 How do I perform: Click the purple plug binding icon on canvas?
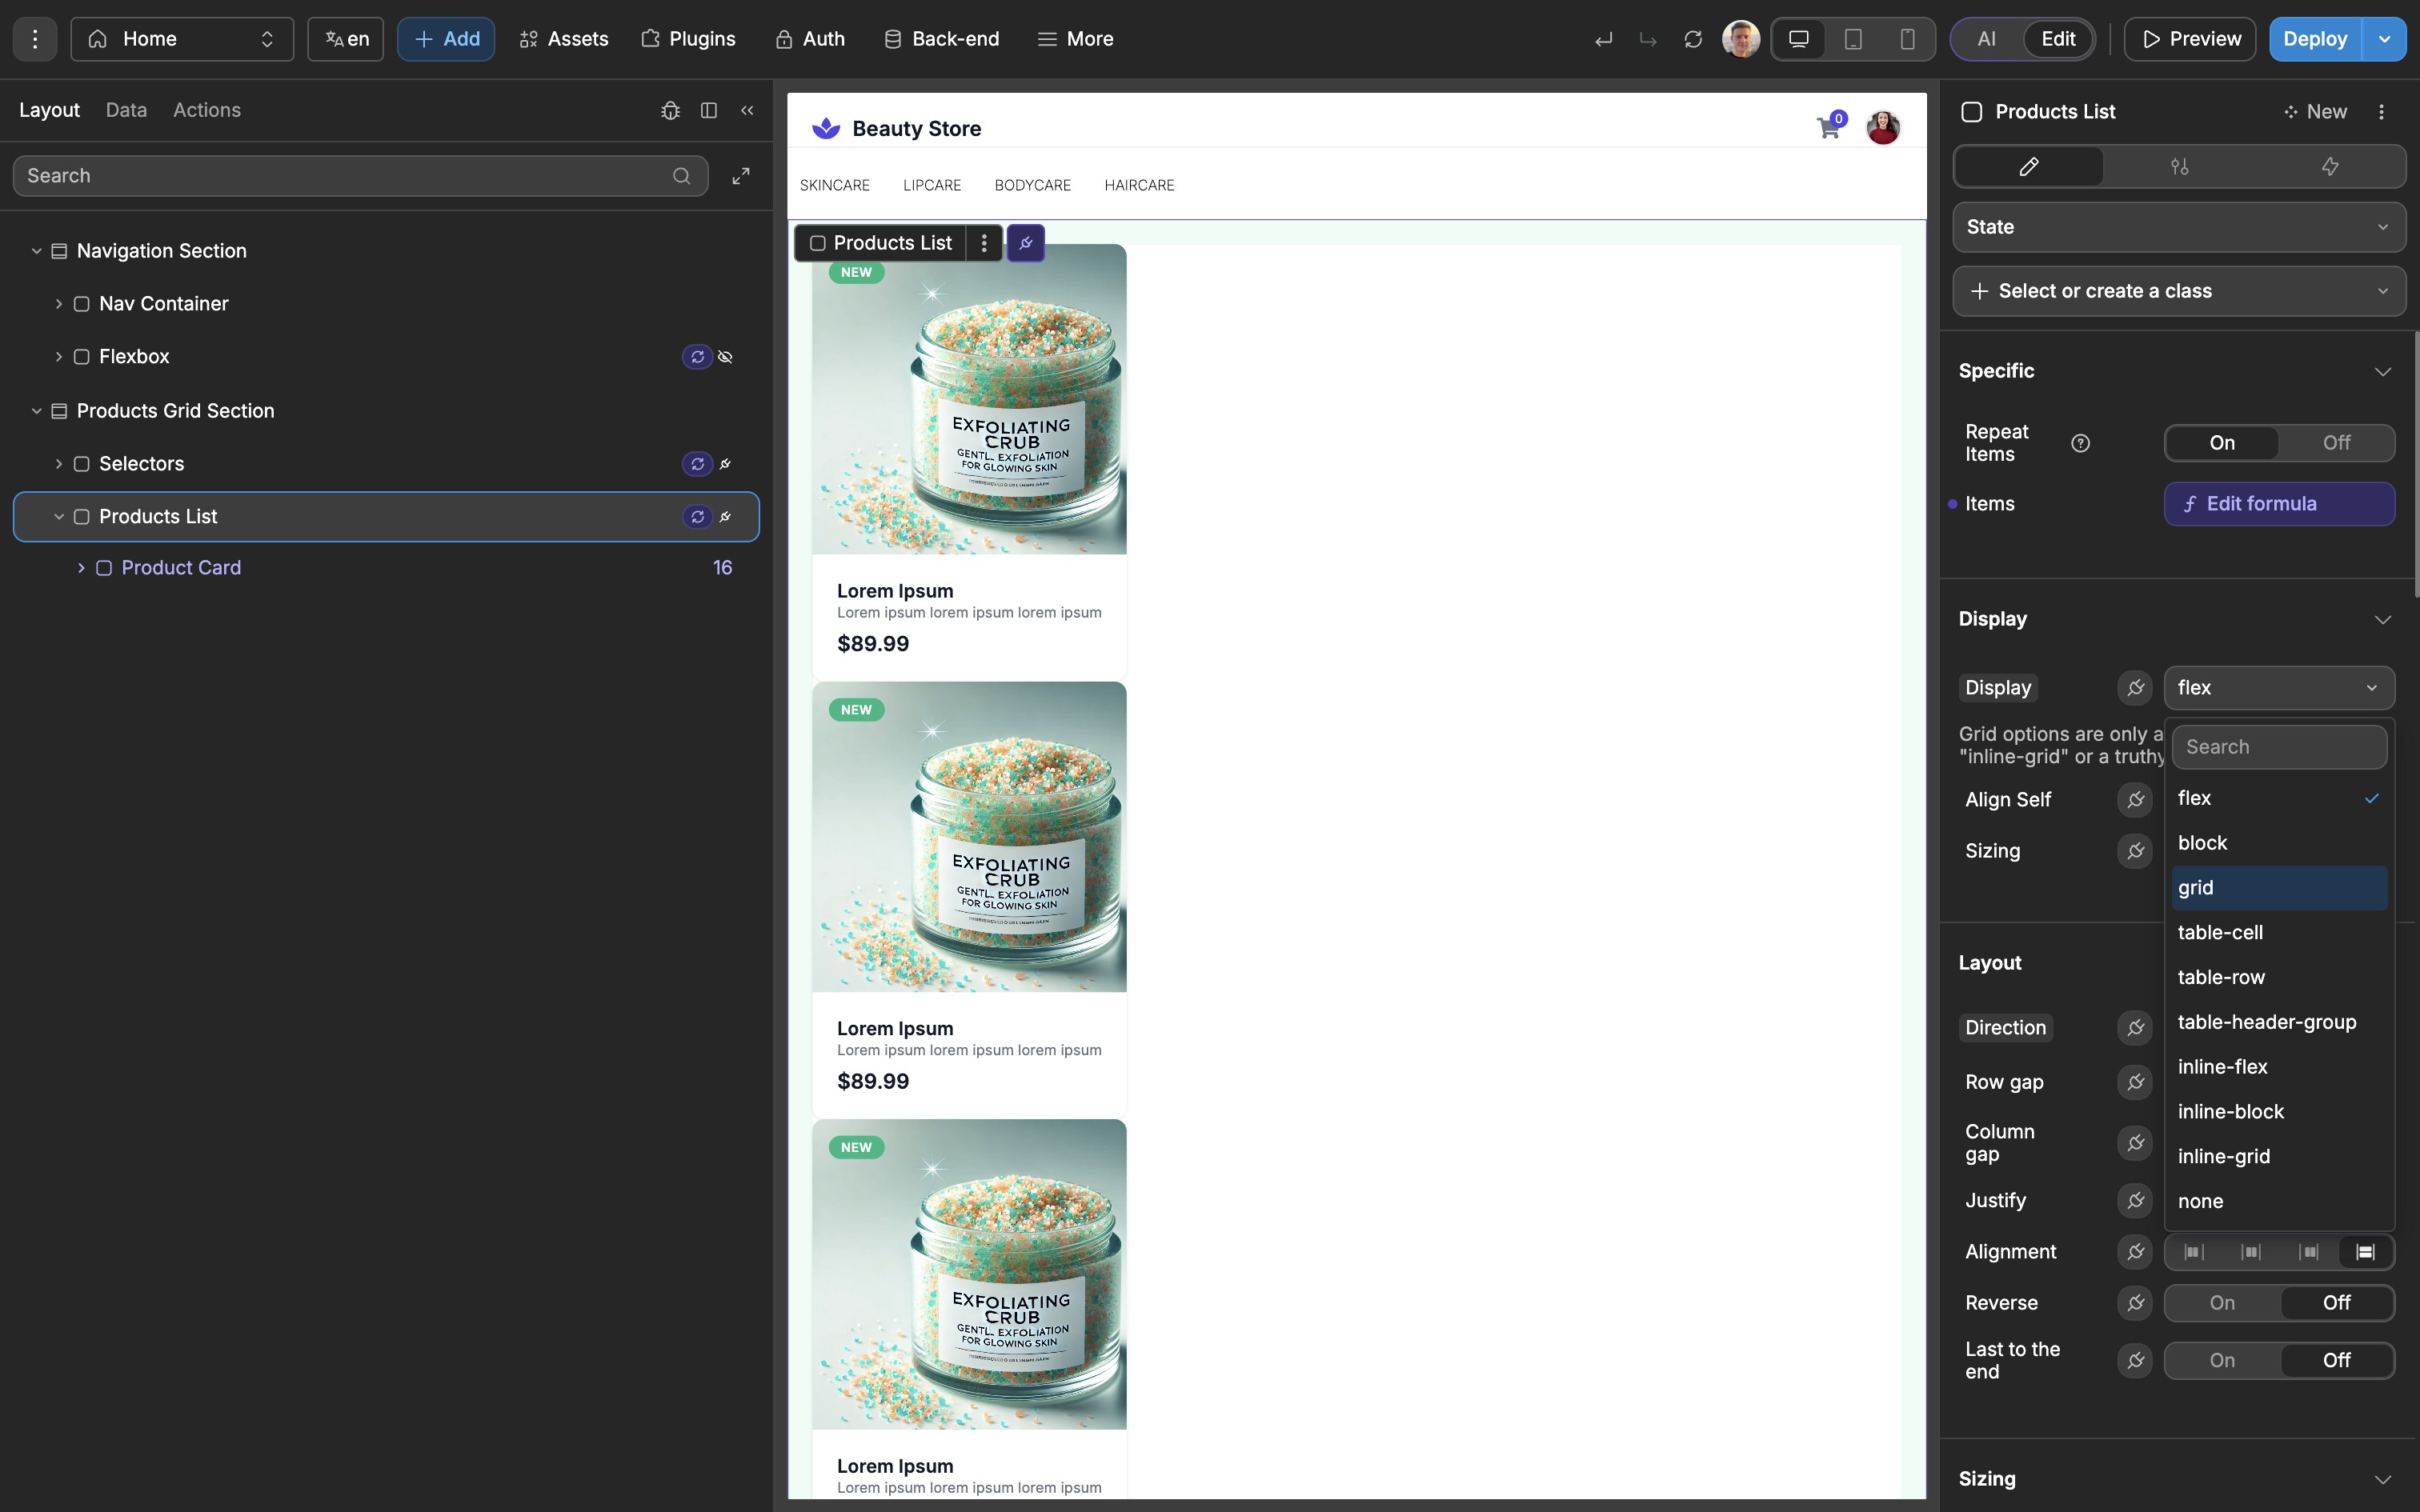pyautogui.click(x=1026, y=243)
